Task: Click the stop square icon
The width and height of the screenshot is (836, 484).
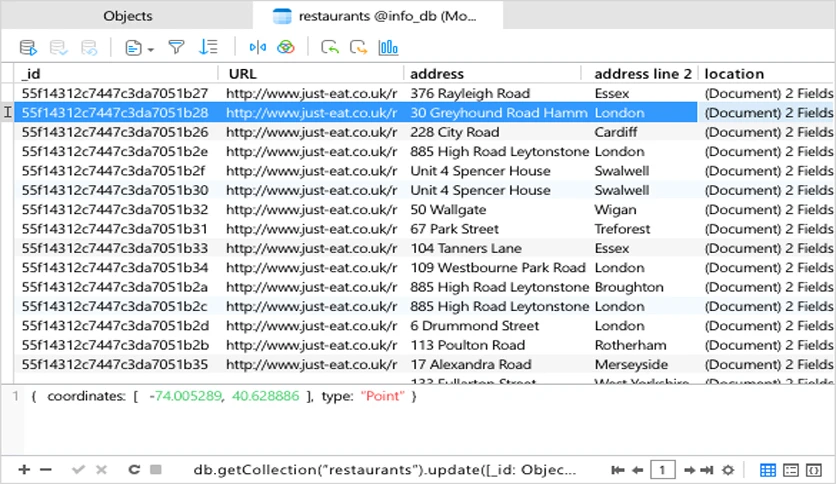Action: tap(156, 470)
